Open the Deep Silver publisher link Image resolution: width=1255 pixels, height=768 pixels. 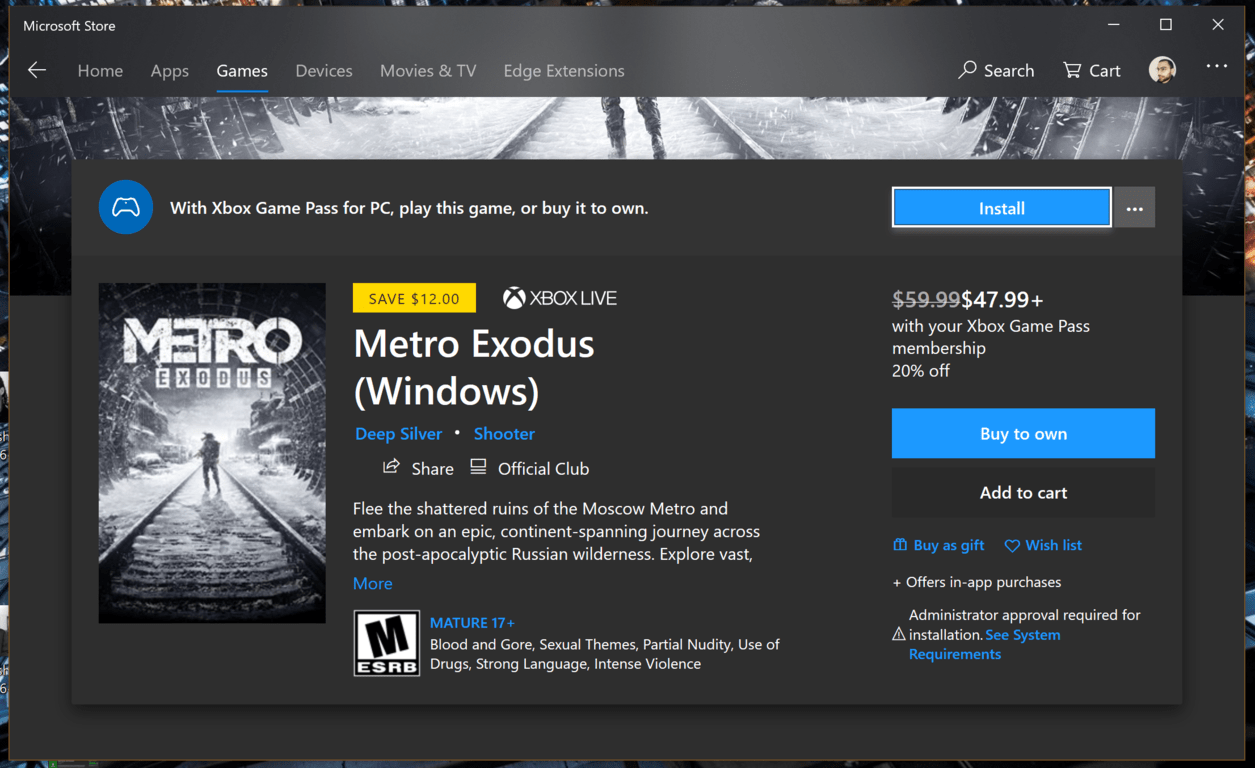point(398,434)
